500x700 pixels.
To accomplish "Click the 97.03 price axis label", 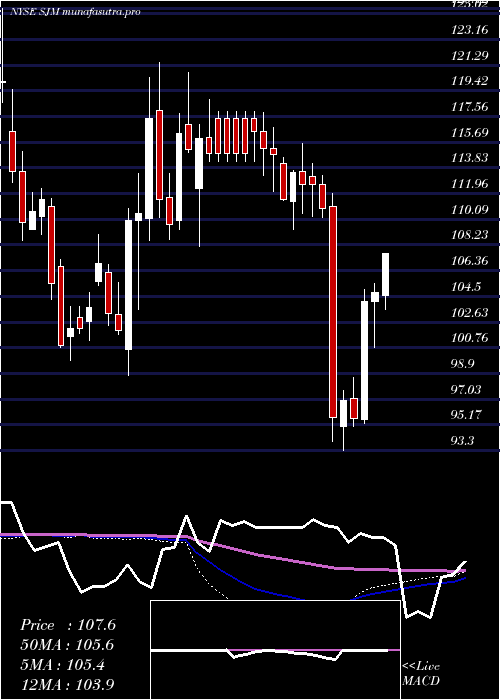I will pos(467,390).
